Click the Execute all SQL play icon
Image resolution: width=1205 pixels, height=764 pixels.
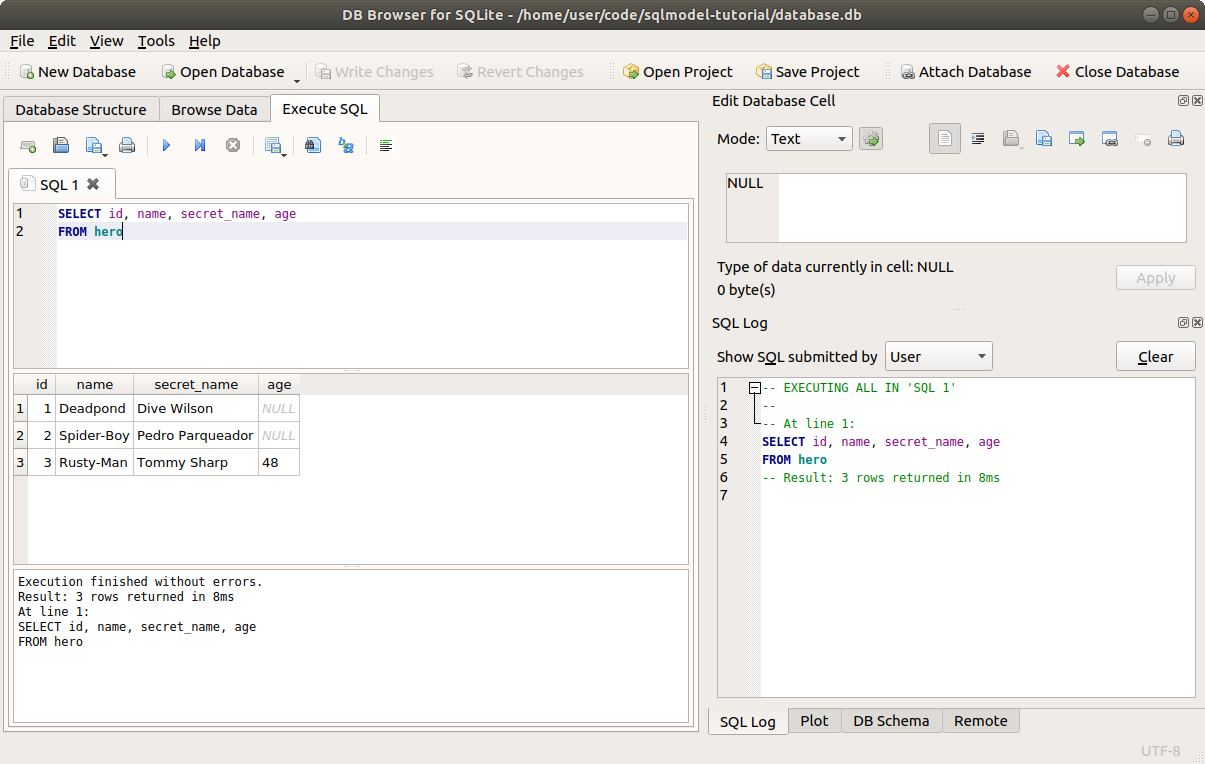(x=166, y=146)
